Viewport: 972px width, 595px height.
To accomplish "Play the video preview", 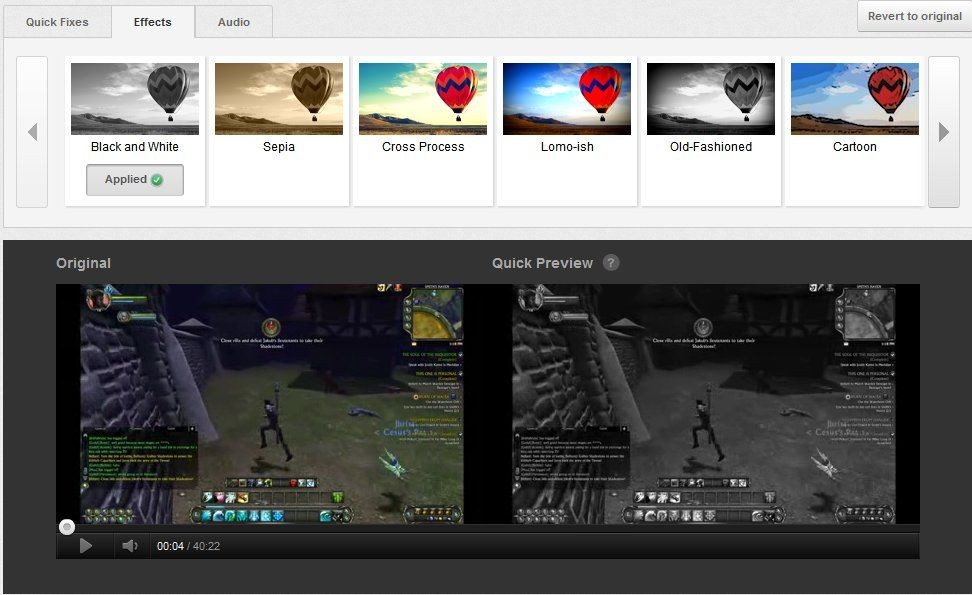I will (x=86, y=546).
